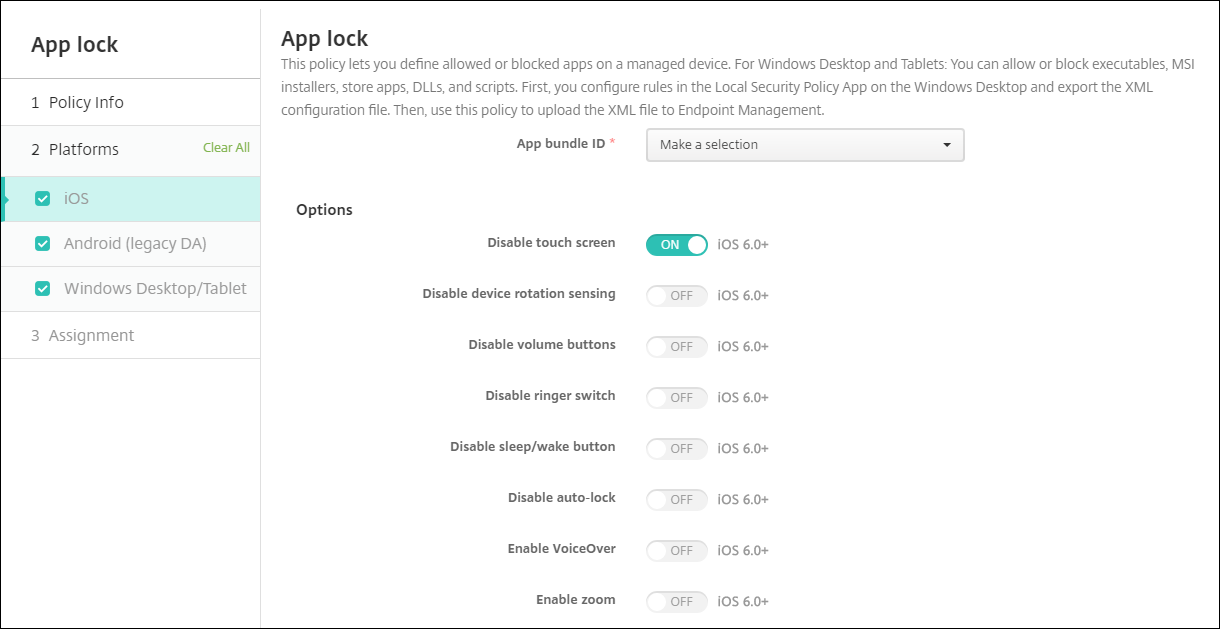Toggle Disable volume buttons switch

tap(677, 346)
